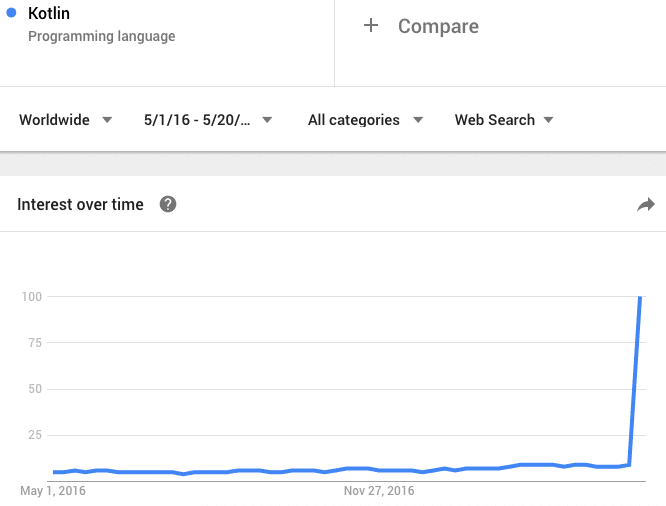Screen dimensions: 666x506
Task: Click the Programming language subtitle
Action: click(x=101, y=37)
